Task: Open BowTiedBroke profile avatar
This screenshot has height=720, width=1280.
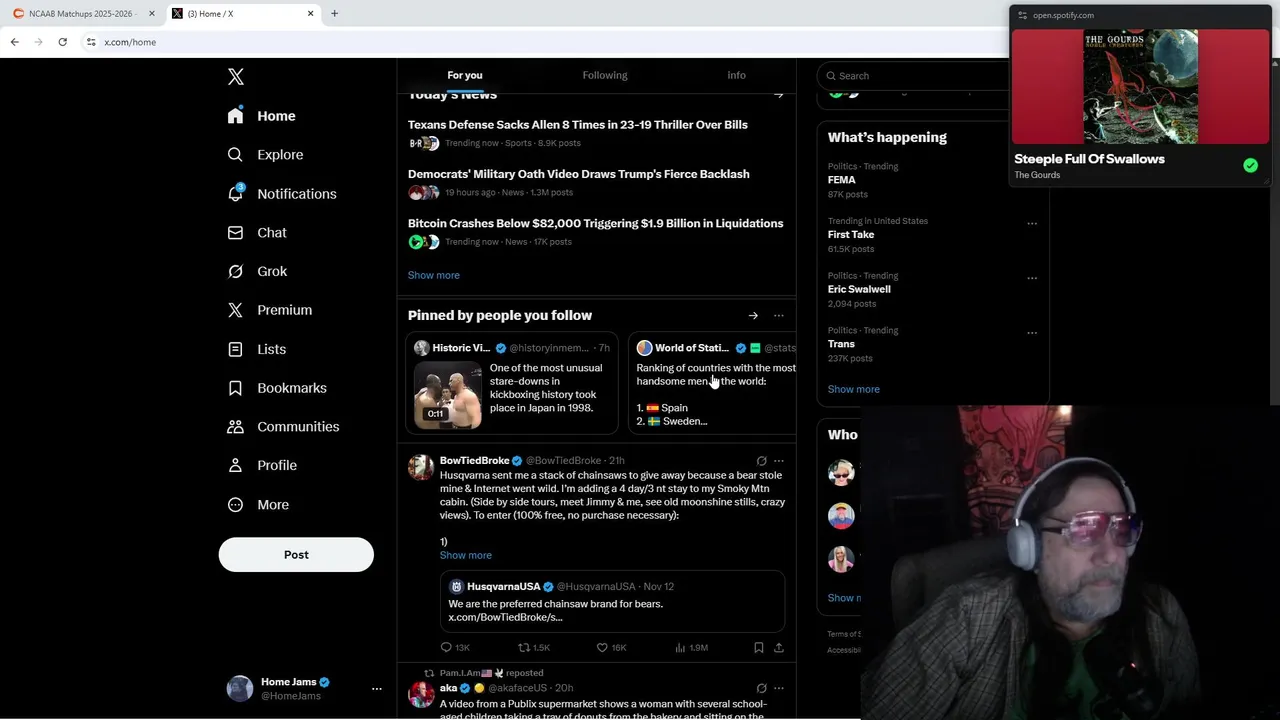Action: coord(421,468)
